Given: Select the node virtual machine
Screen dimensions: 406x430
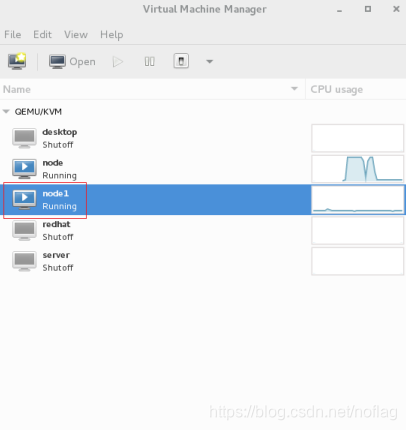Looking at the screenshot, I should 203,169.
